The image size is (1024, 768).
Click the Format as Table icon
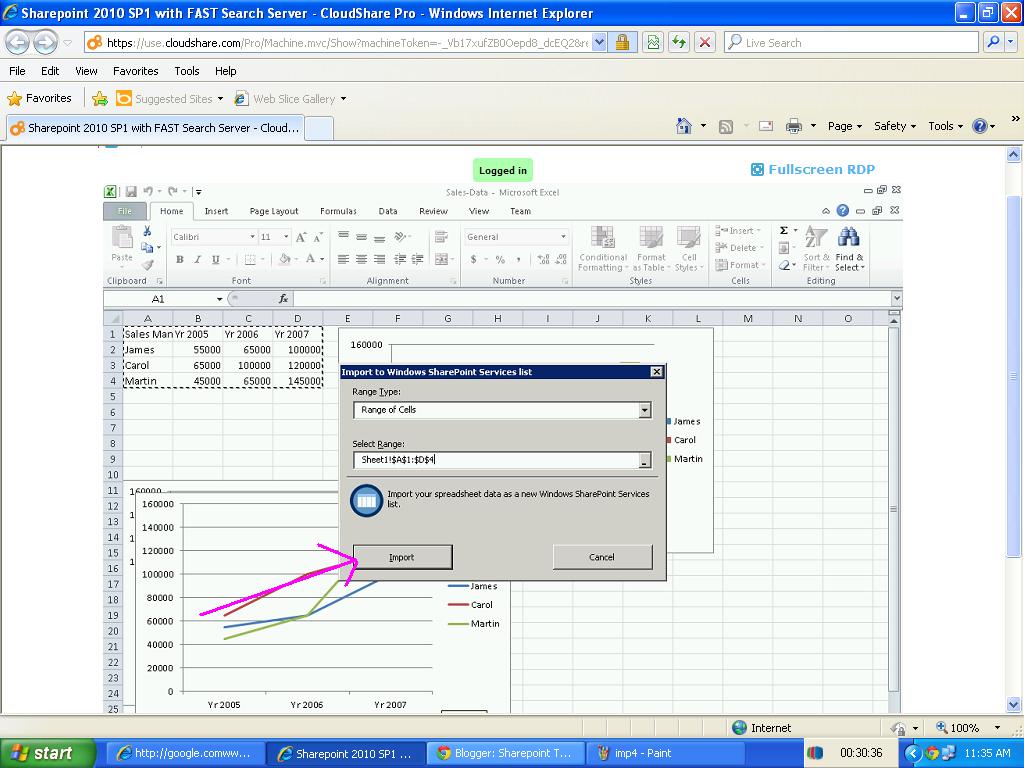tap(650, 248)
